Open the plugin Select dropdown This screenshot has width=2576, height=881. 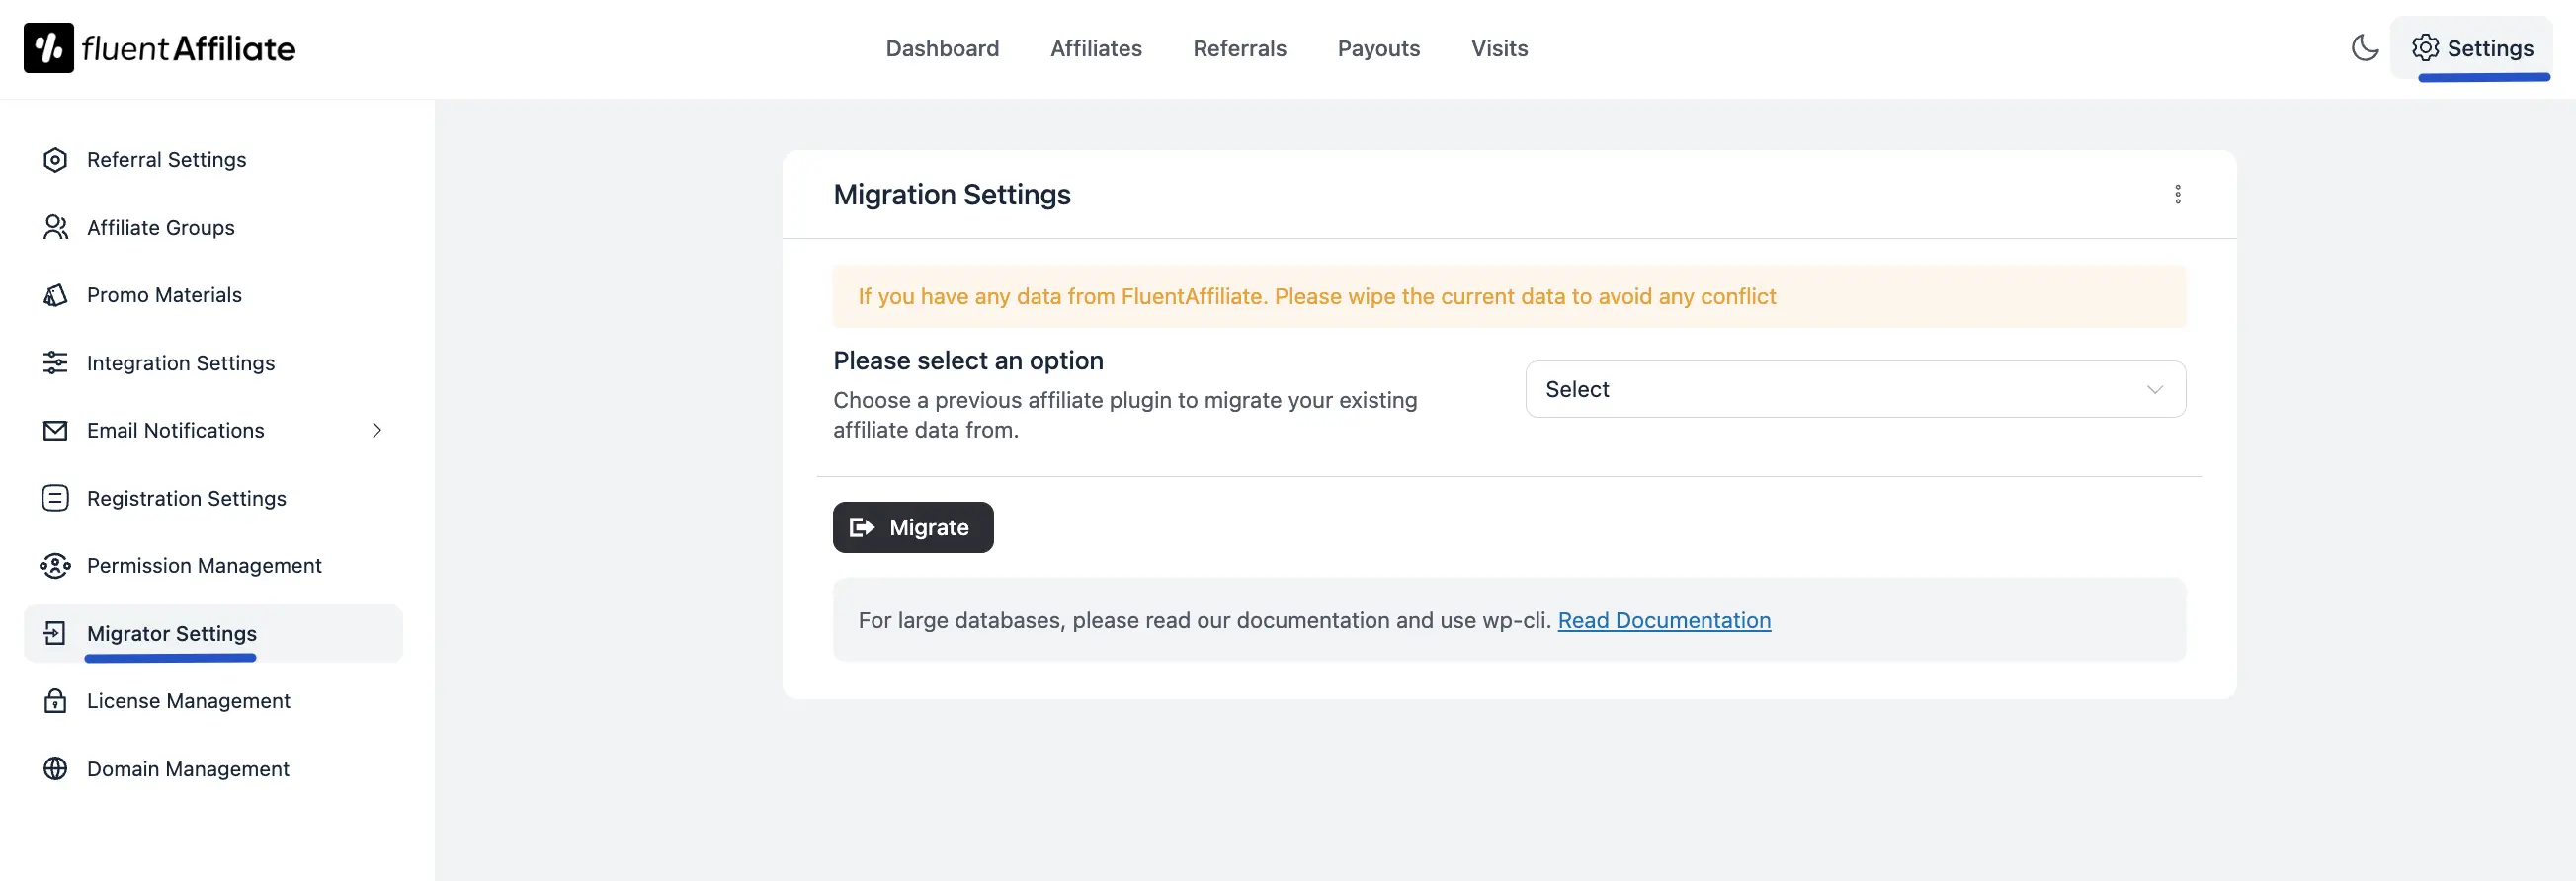[x=1855, y=389]
